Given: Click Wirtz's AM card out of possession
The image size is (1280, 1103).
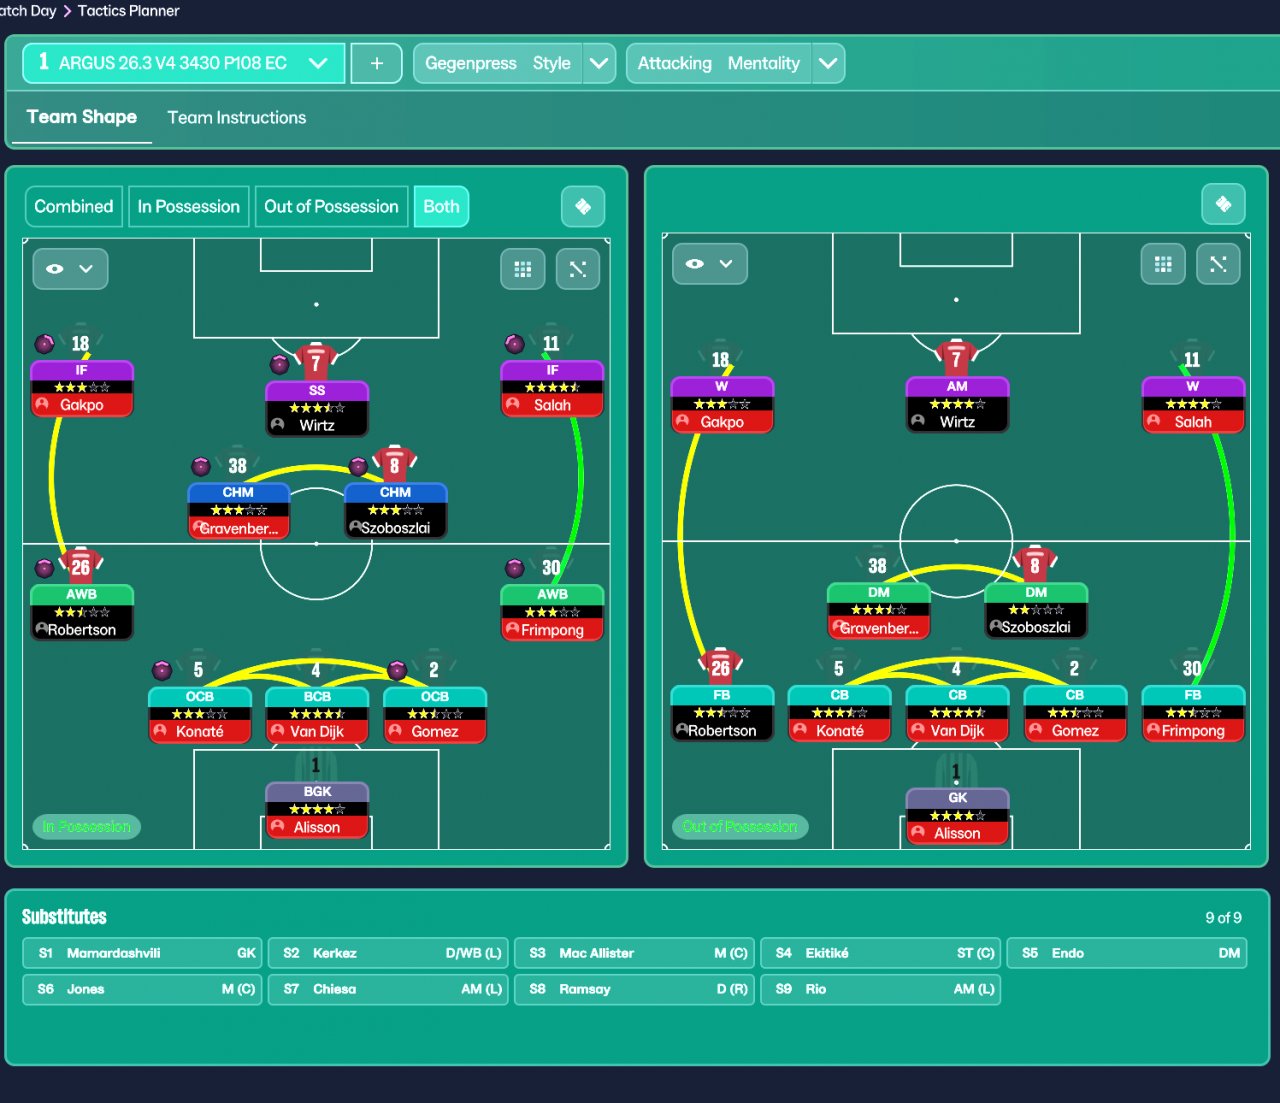Looking at the screenshot, I should (957, 404).
